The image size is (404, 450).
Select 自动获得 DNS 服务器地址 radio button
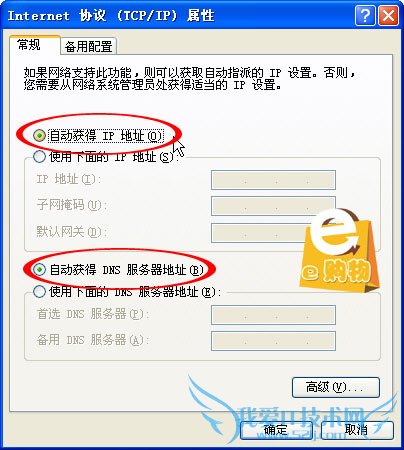coord(39,269)
